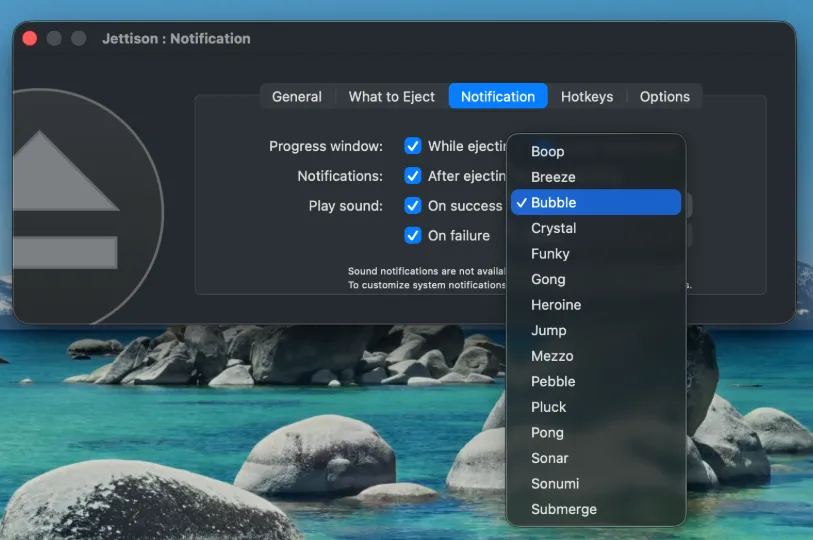Select Jump in the dropdown list
Screen dimensions: 813x540
(596, 330)
